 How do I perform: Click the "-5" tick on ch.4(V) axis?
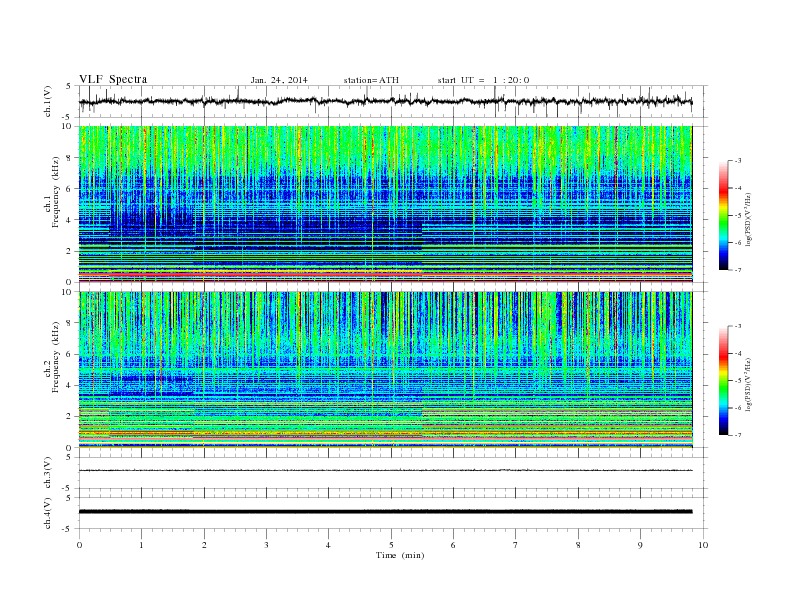coord(68,529)
